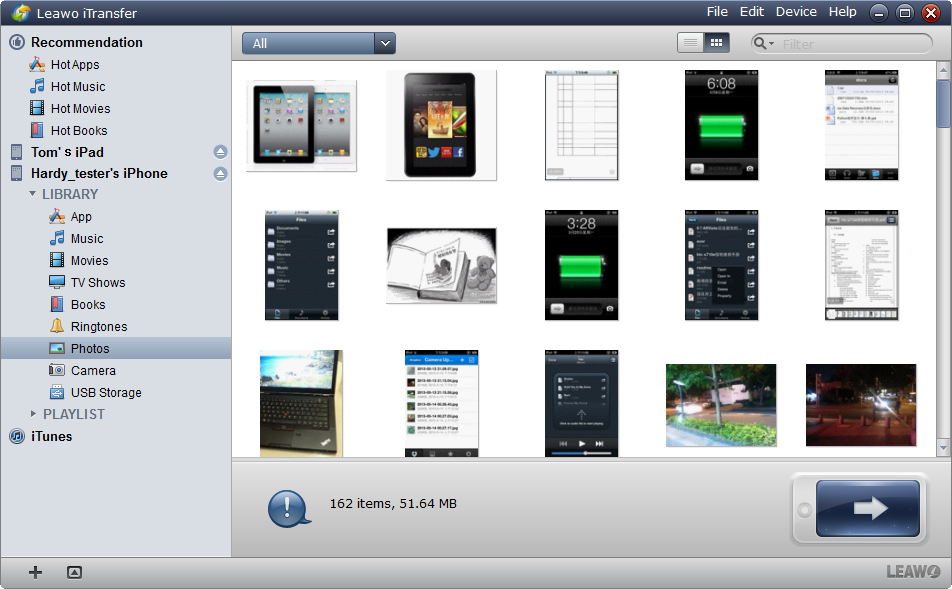Open Camera library category
This screenshot has height=589, width=952.
coord(93,370)
